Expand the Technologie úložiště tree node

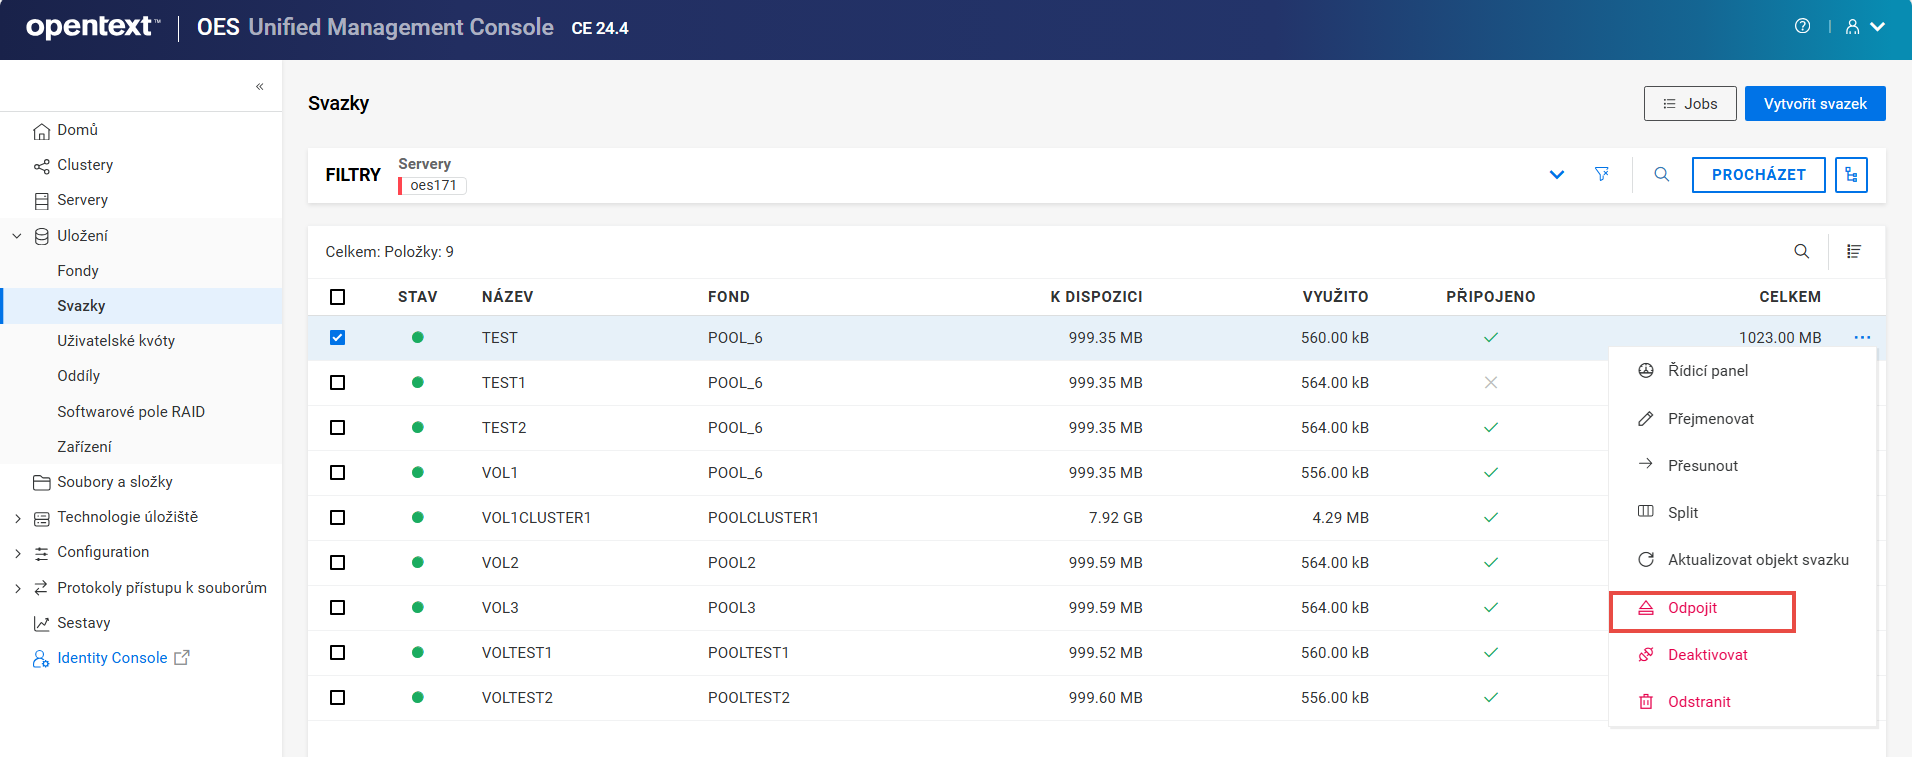click(17, 518)
